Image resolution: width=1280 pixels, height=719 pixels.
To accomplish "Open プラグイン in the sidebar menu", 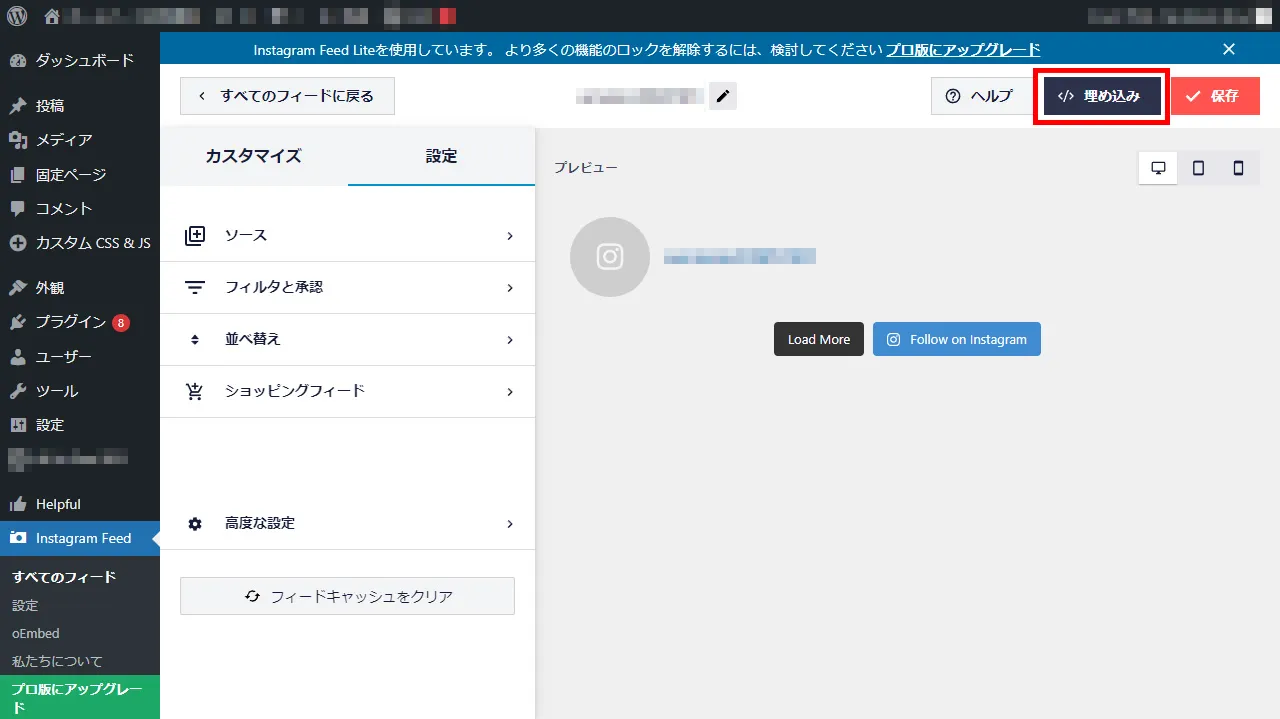I will point(70,322).
